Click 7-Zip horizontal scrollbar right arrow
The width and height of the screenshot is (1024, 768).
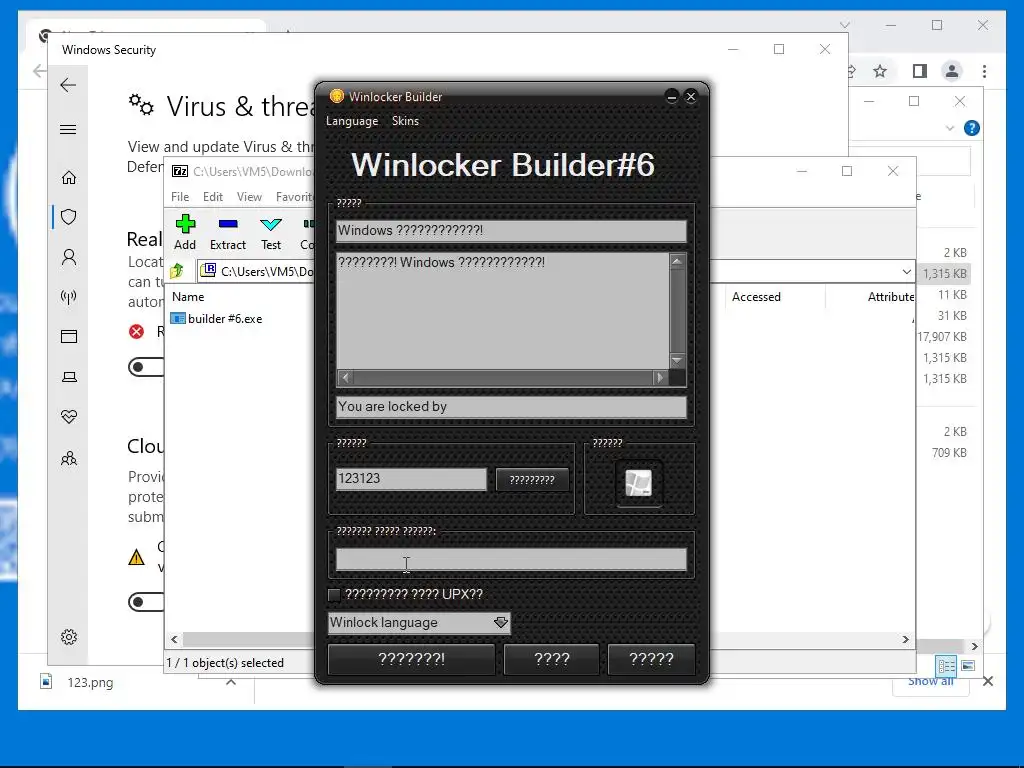tap(905, 639)
